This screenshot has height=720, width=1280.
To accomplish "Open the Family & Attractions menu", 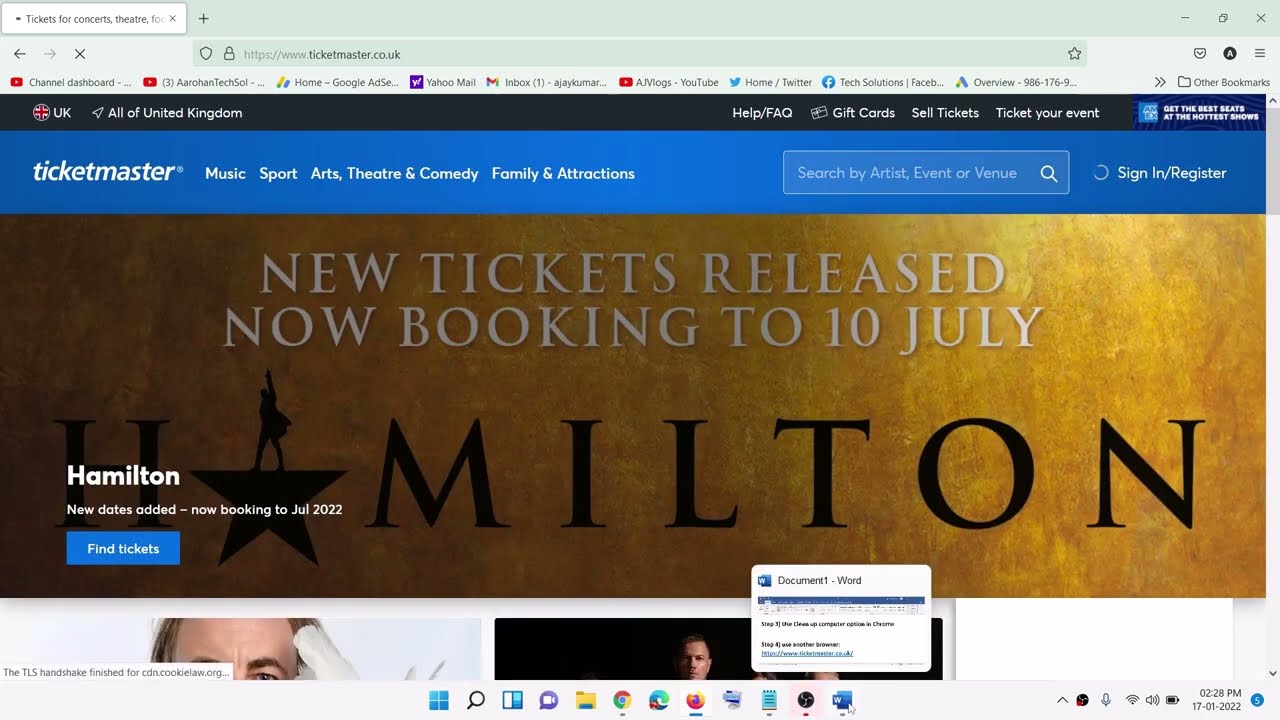I will 563,173.
